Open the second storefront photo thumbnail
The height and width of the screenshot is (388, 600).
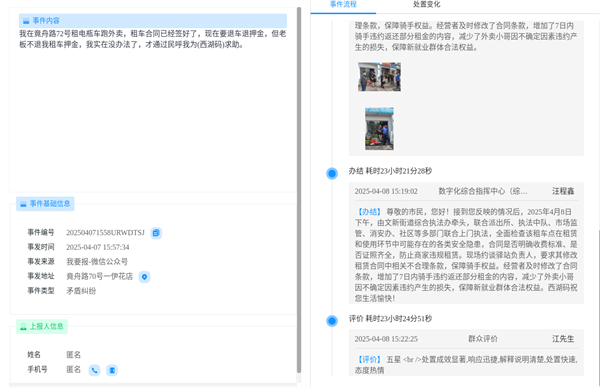click(379, 129)
